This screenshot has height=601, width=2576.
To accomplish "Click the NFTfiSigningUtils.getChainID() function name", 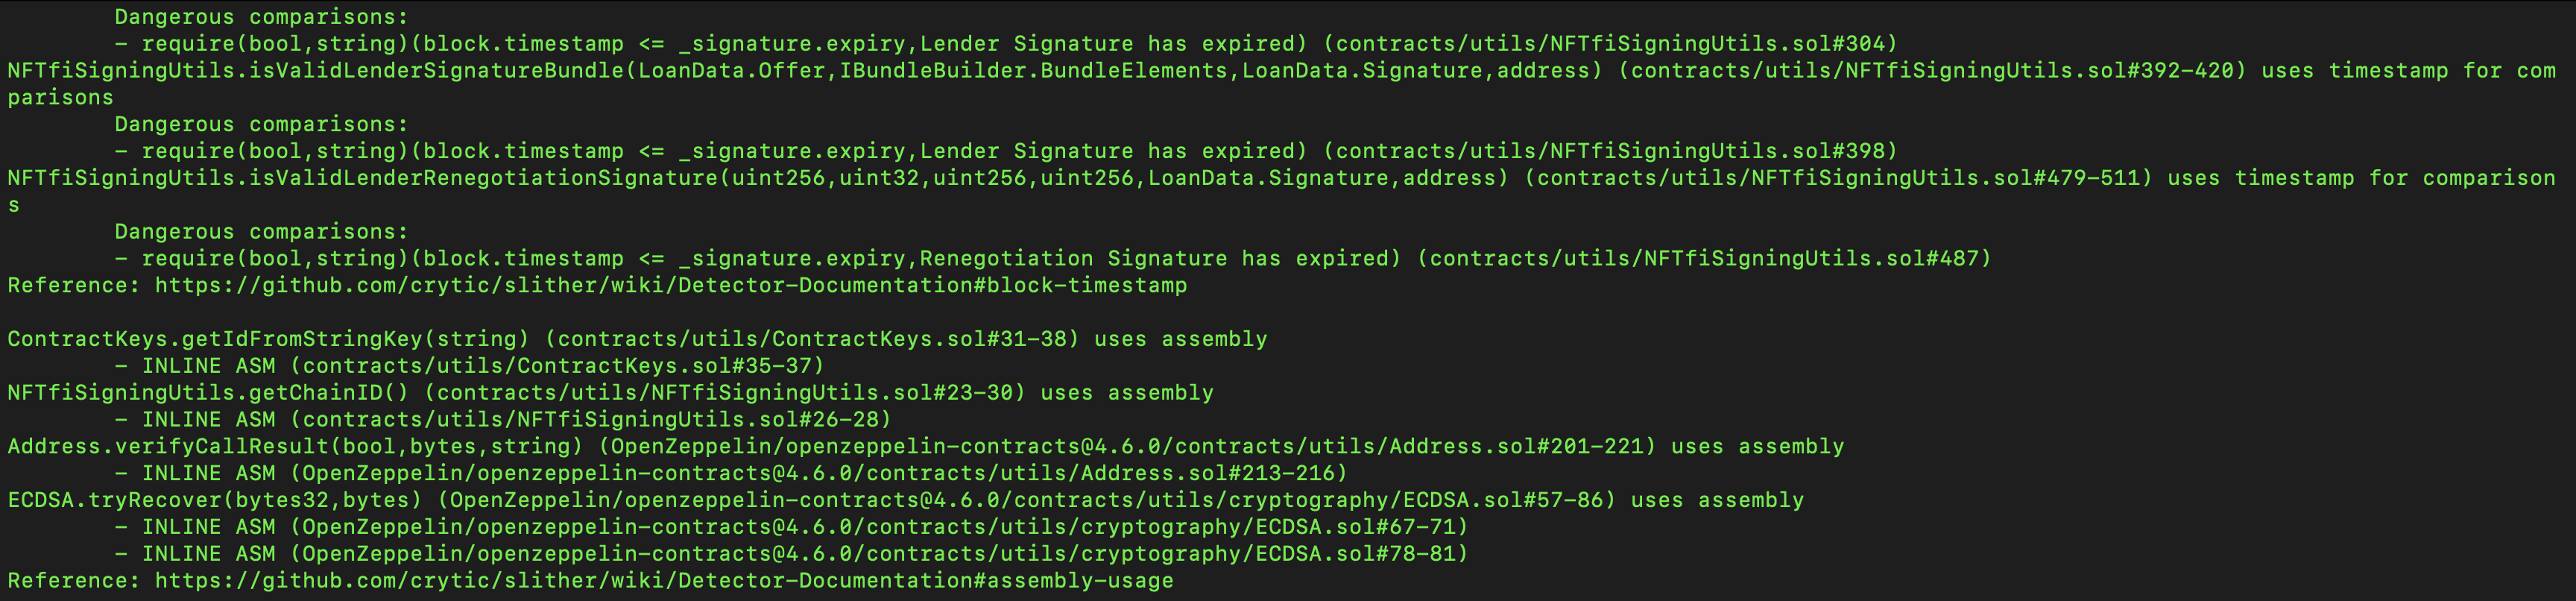I will pos(208,393).
